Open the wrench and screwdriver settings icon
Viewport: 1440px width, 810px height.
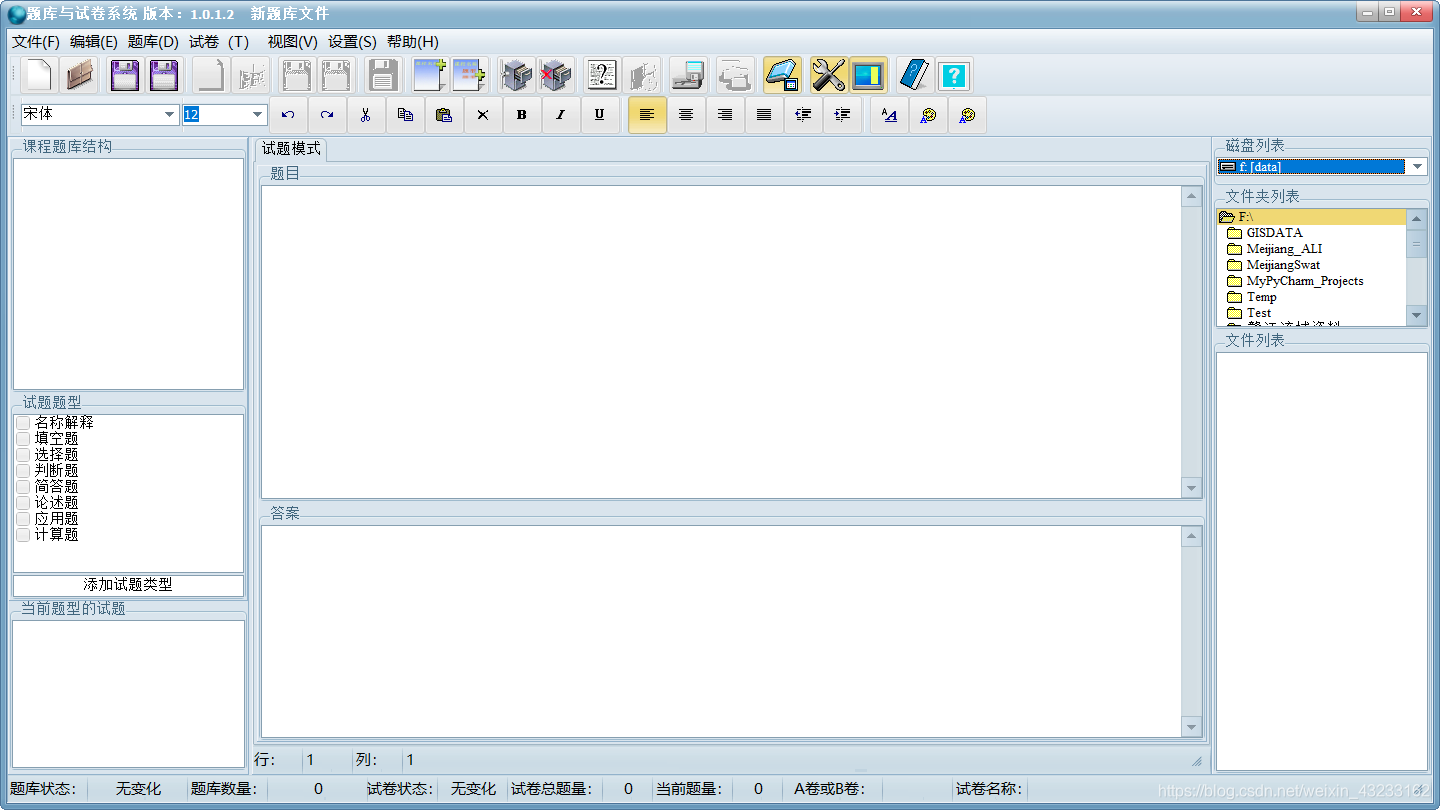(828, 75)
